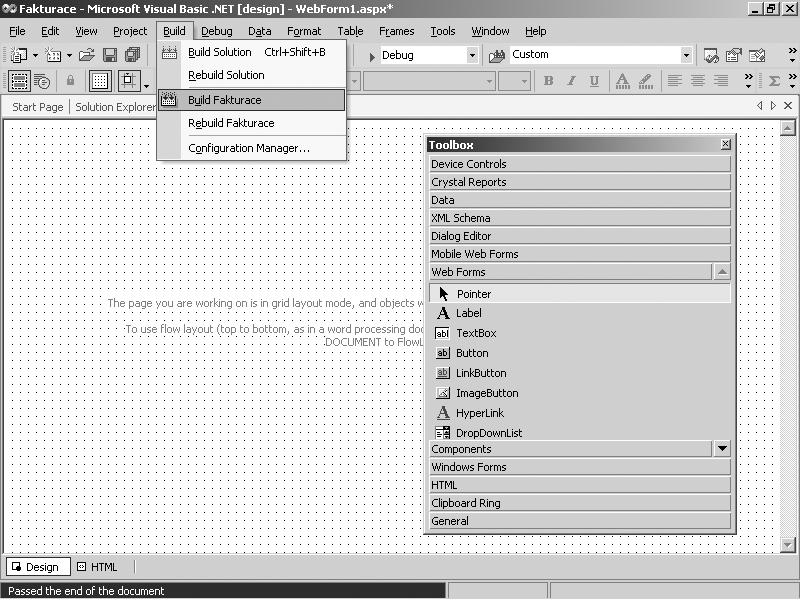800x600 pixels.
Task: Click the Background Color highlighter icon
Action: (x=645, y=81)
